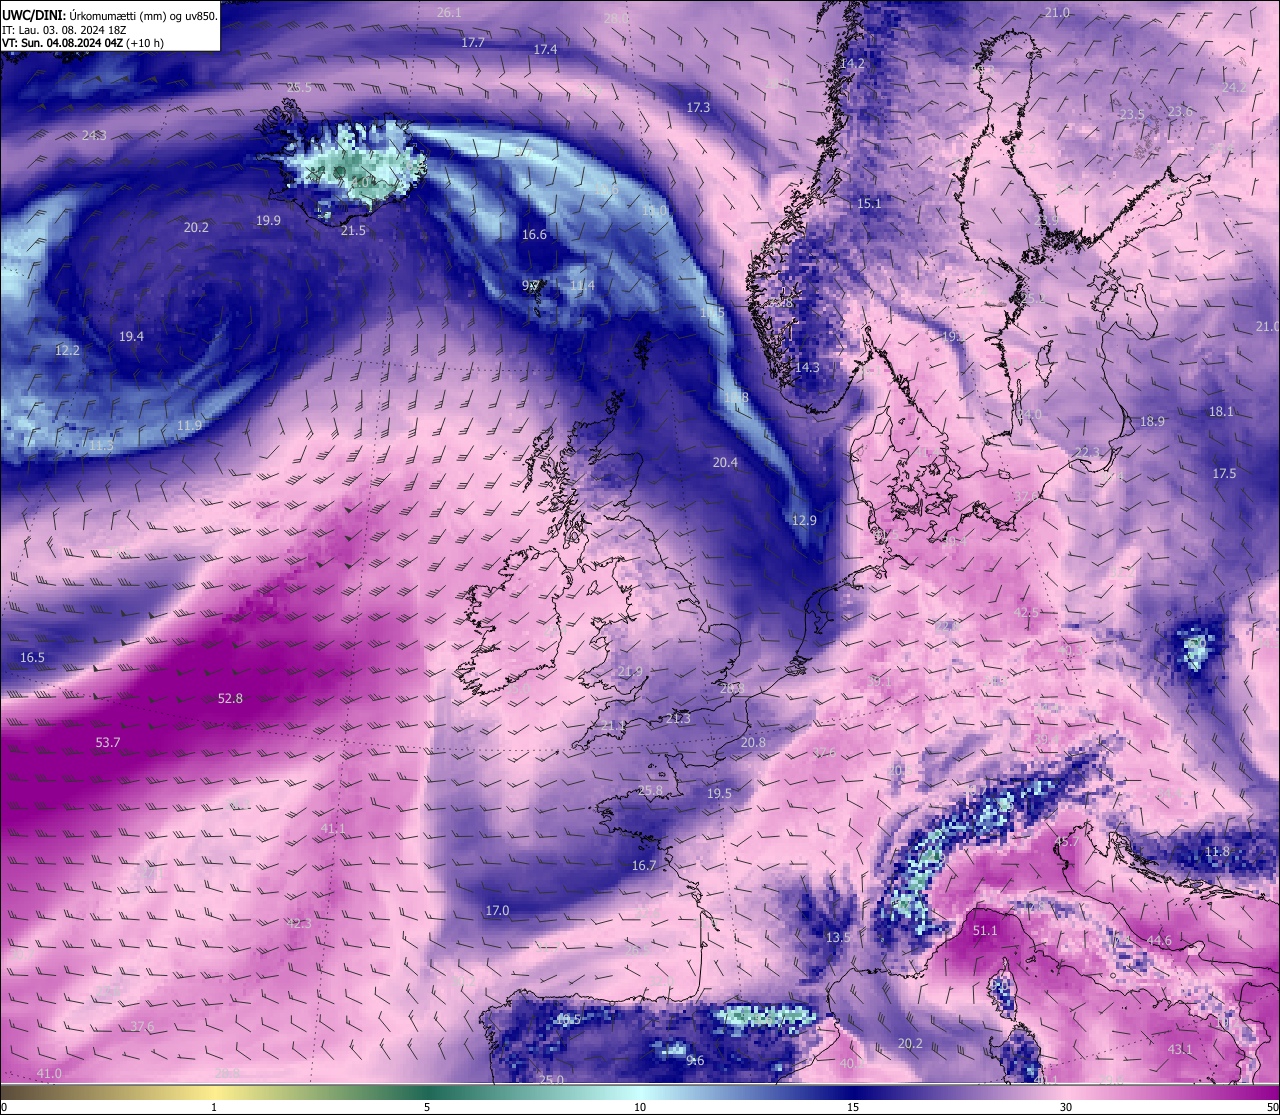
Task: Click the 51.1 value near Corsica
Action: pos(985,930)
